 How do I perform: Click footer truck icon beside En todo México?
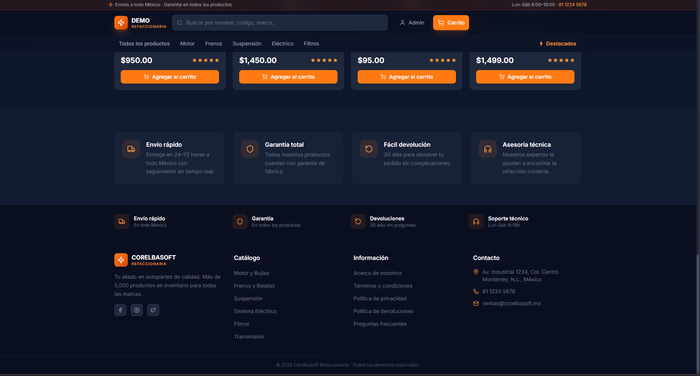[x=121, y=221]
